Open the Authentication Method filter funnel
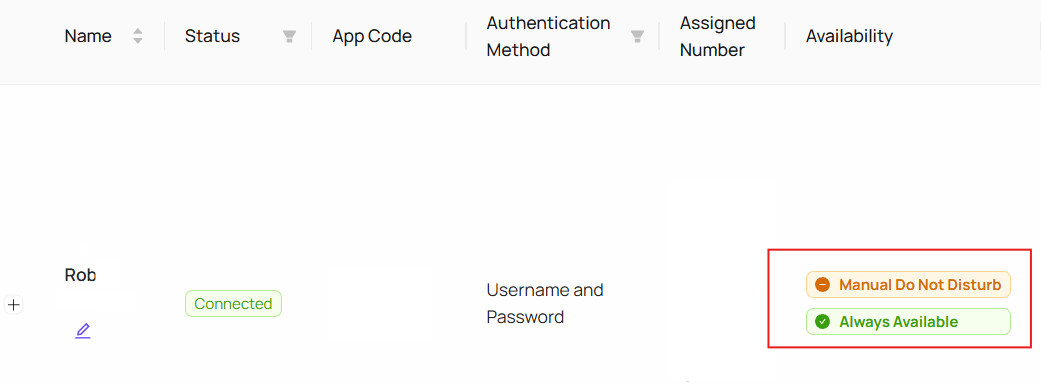 [637, 37]
